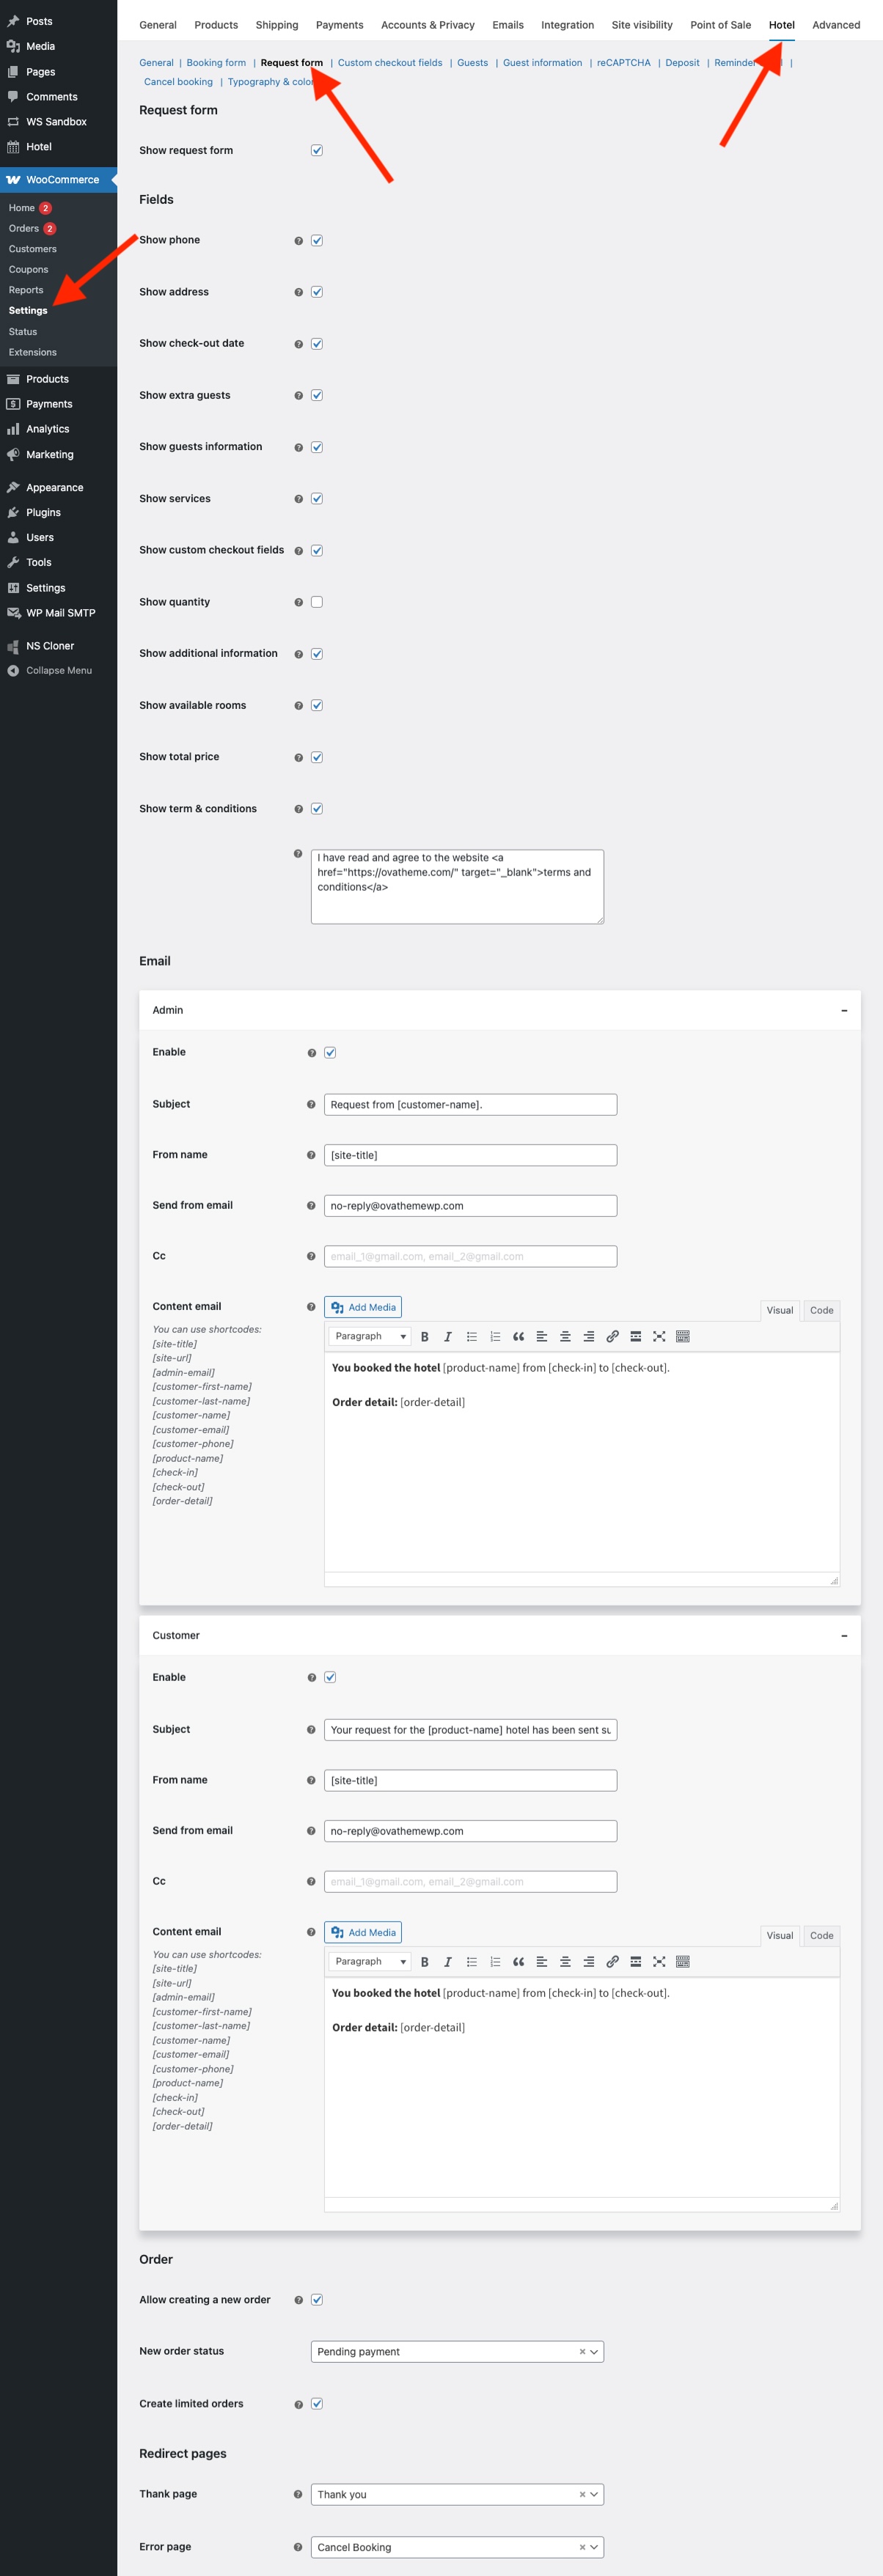Open the Thank page dropdown
883x2576 pixels.
pyautogui.click(x=457, y=2494)
